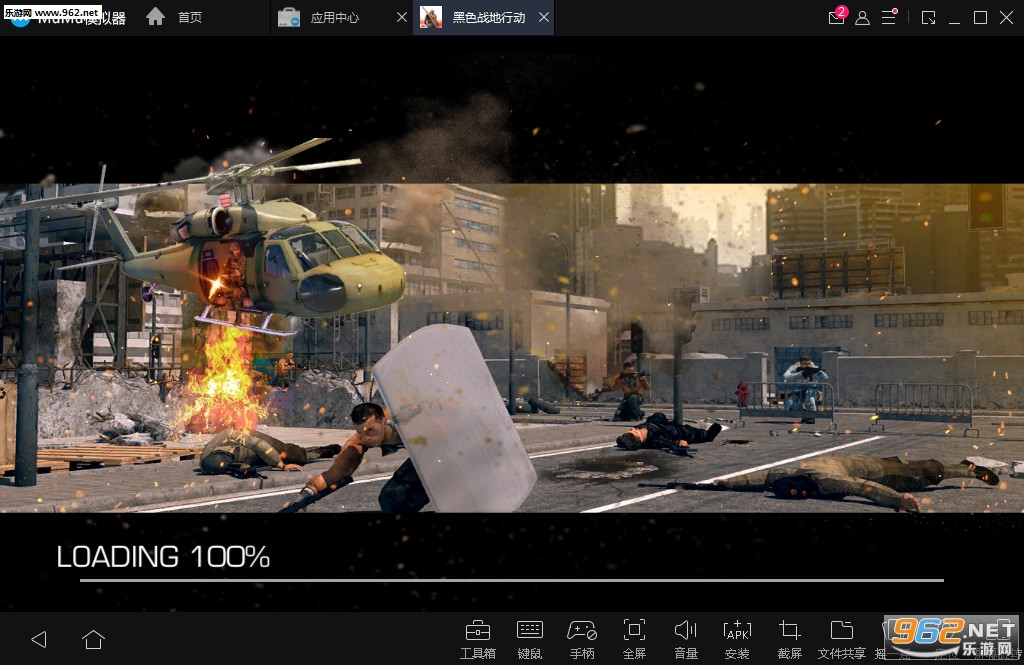This screenshot has height=665, width=1024.
Task: Enter 全屏 fullscreen mode
Action: point(634,640)
